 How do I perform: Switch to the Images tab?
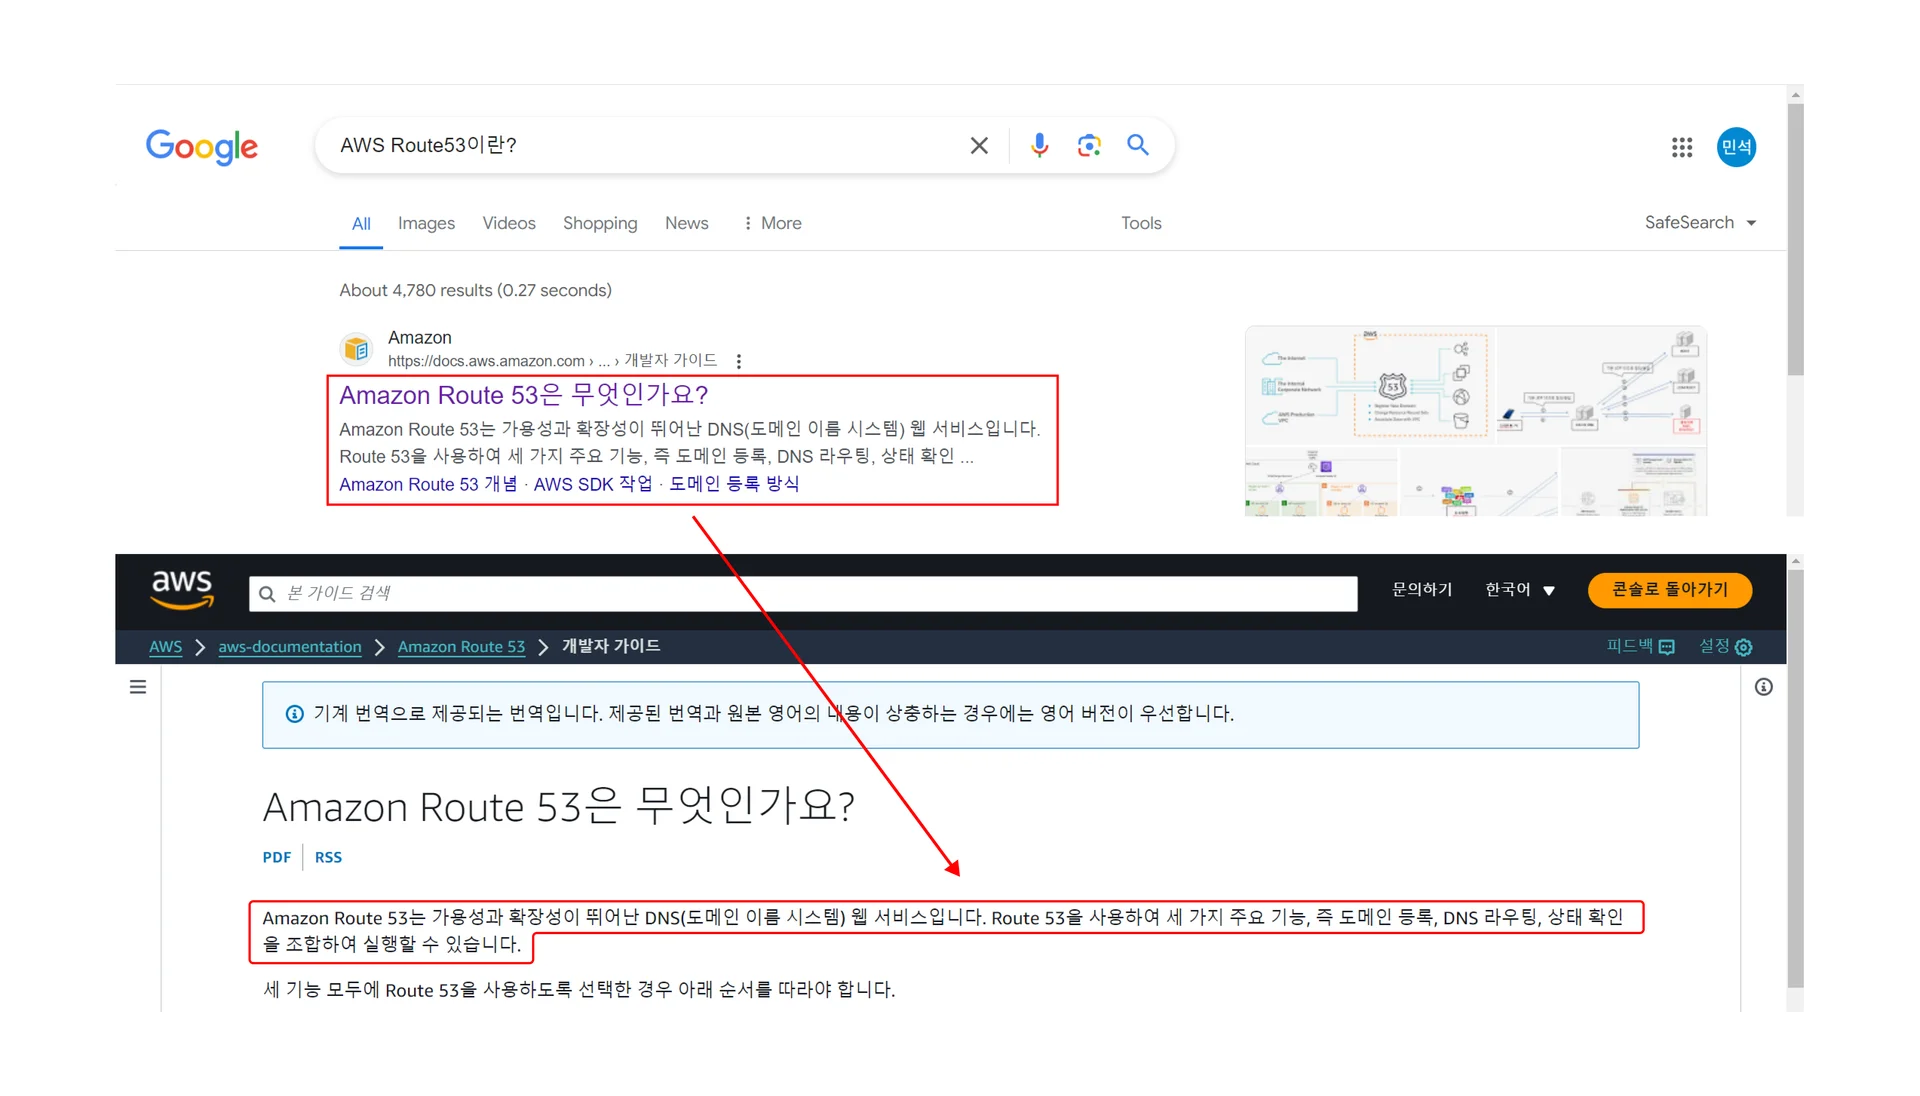(x=426, y=223)
